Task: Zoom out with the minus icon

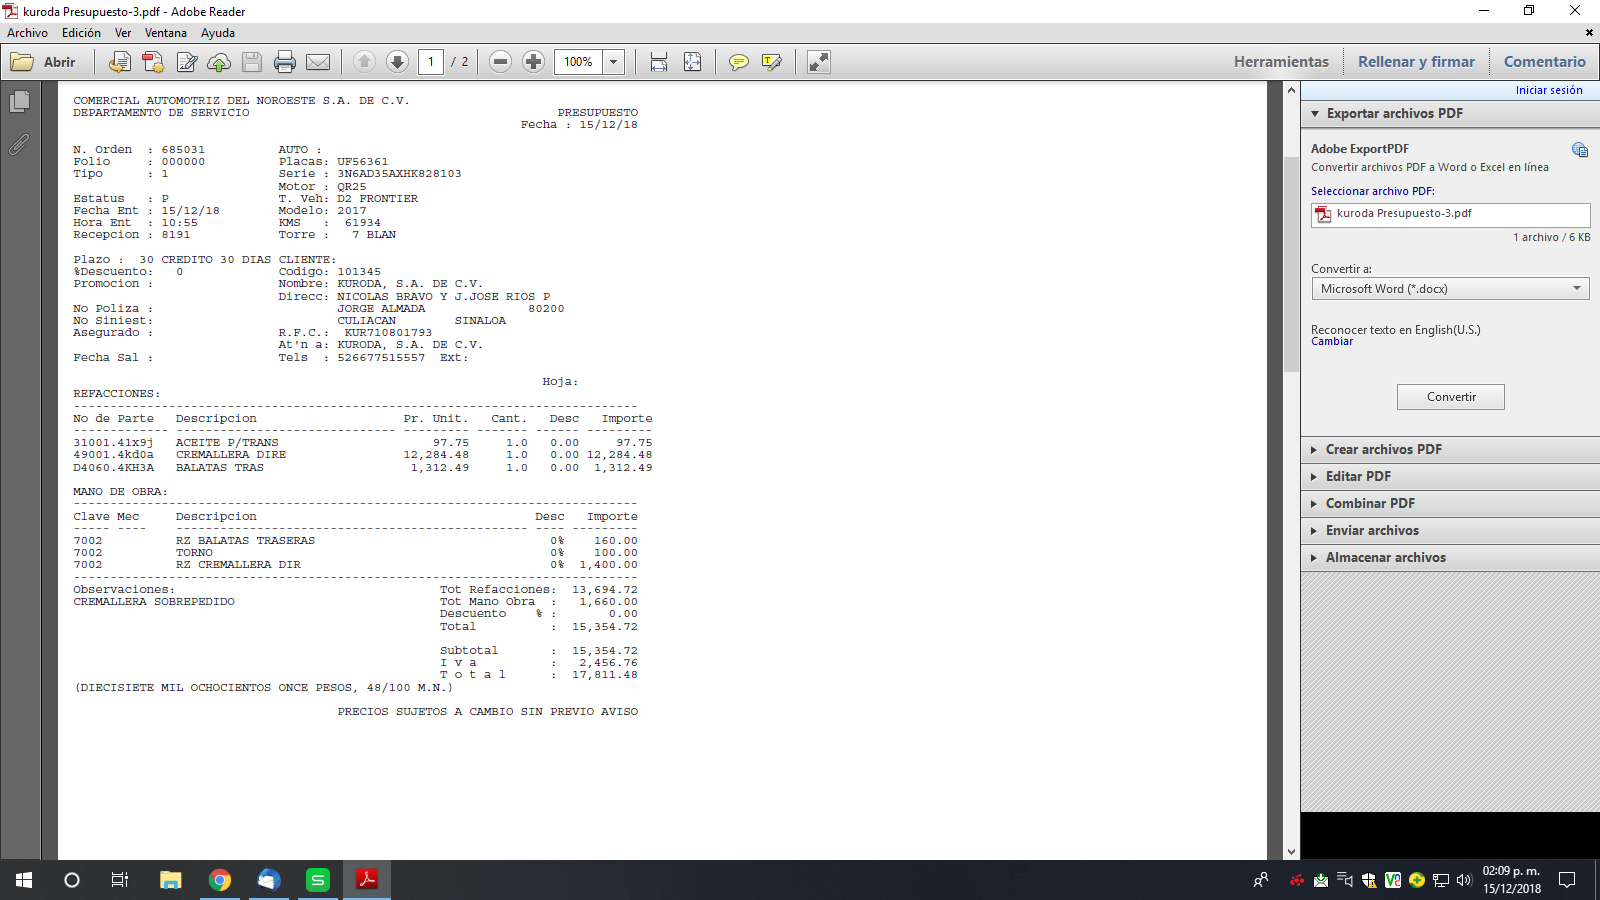Action: [501, 62]
